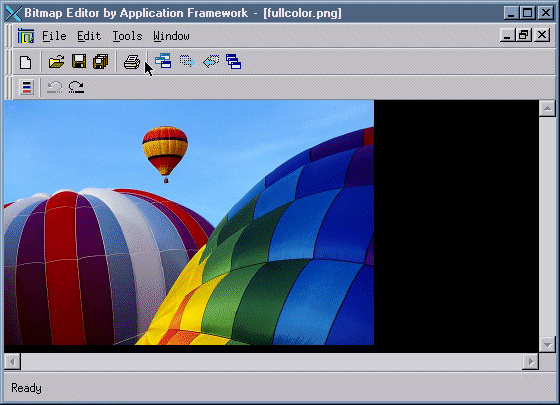Save using the floppy disk icon

tap(79, 61)
